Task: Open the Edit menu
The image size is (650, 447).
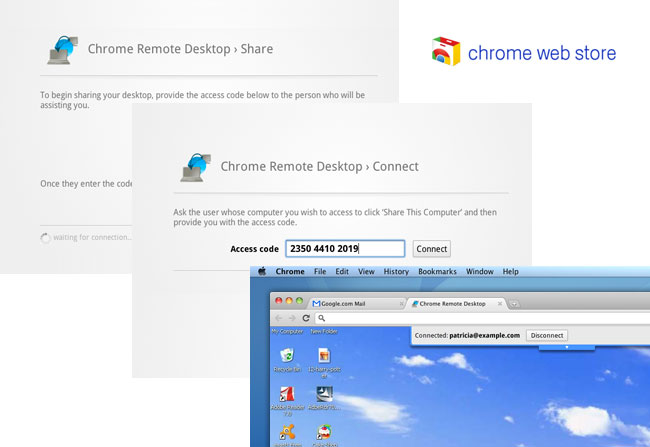Action: click(342, 271)
